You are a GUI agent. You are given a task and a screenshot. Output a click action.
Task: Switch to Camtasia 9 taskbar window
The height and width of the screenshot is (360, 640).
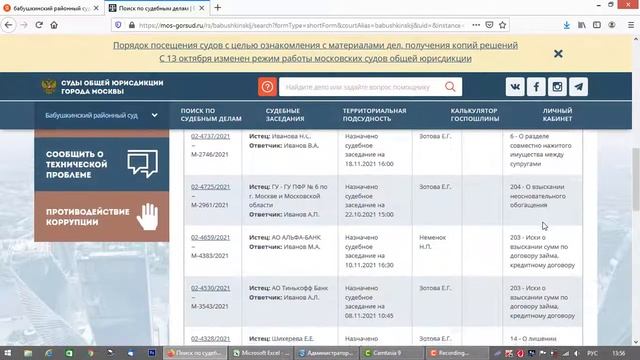coord(391,353)
